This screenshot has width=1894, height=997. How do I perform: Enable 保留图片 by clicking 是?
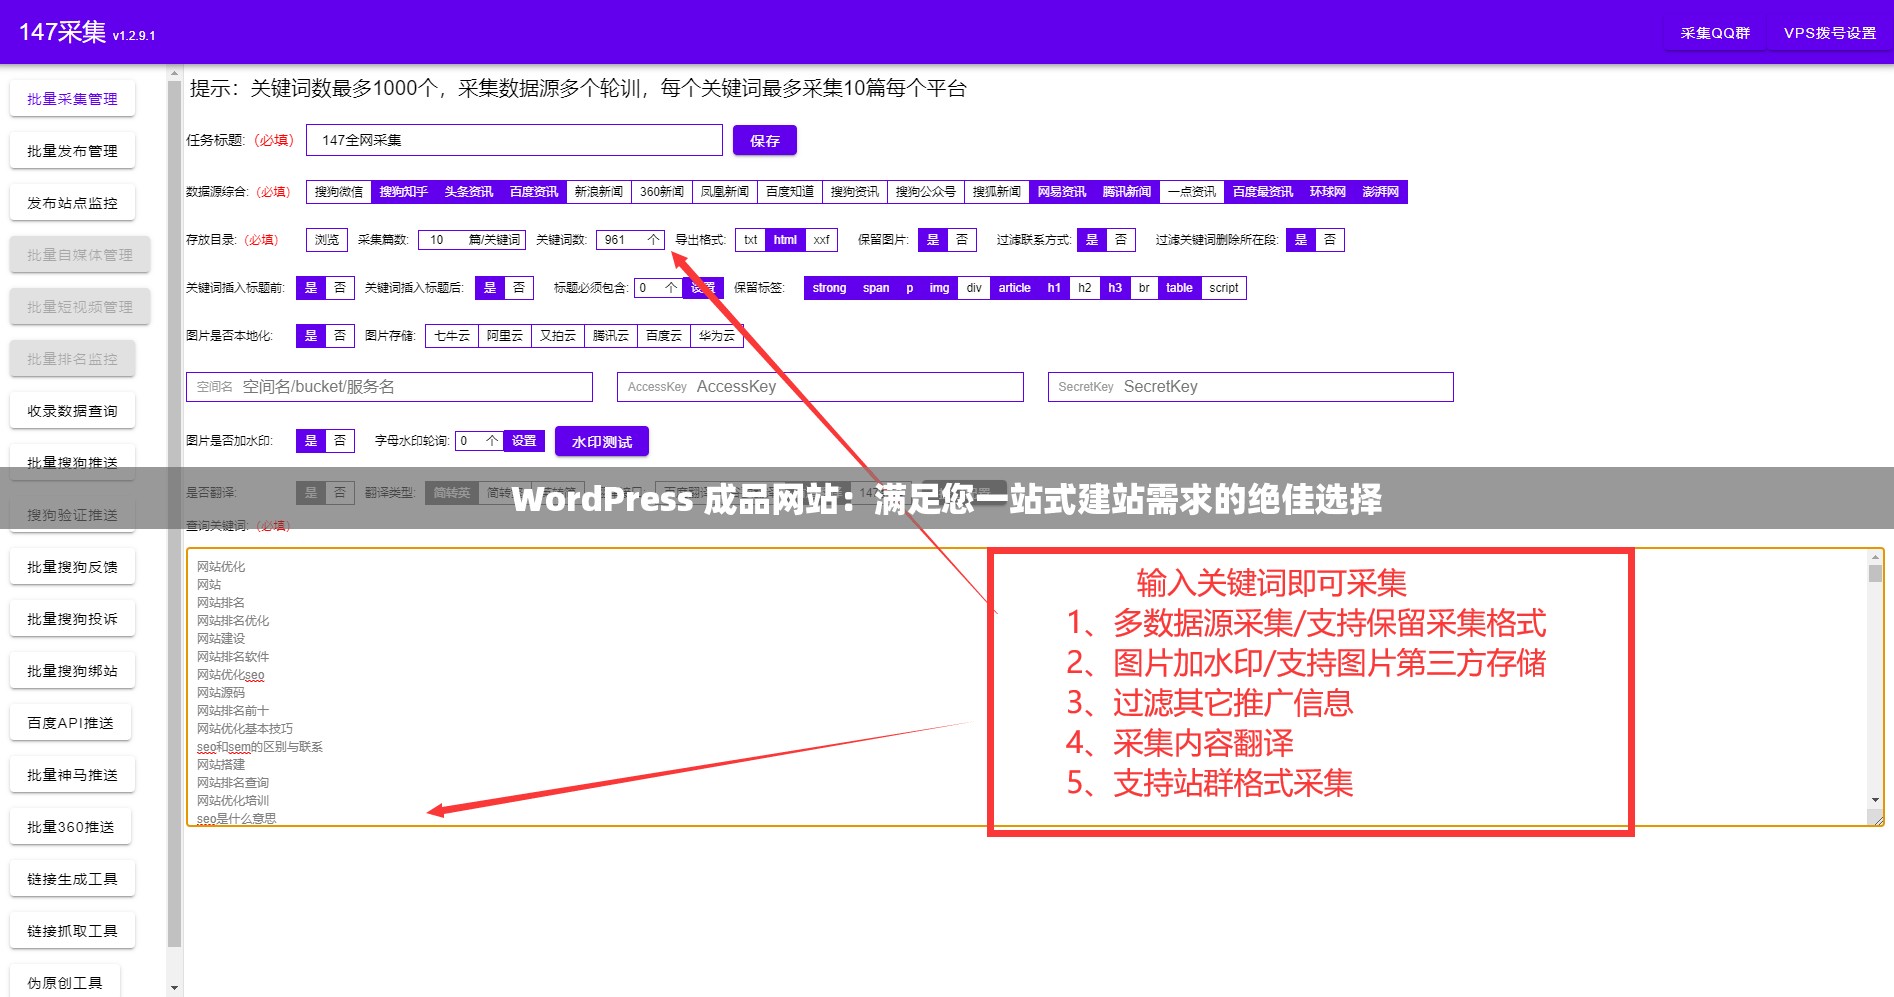click(932, 240)
